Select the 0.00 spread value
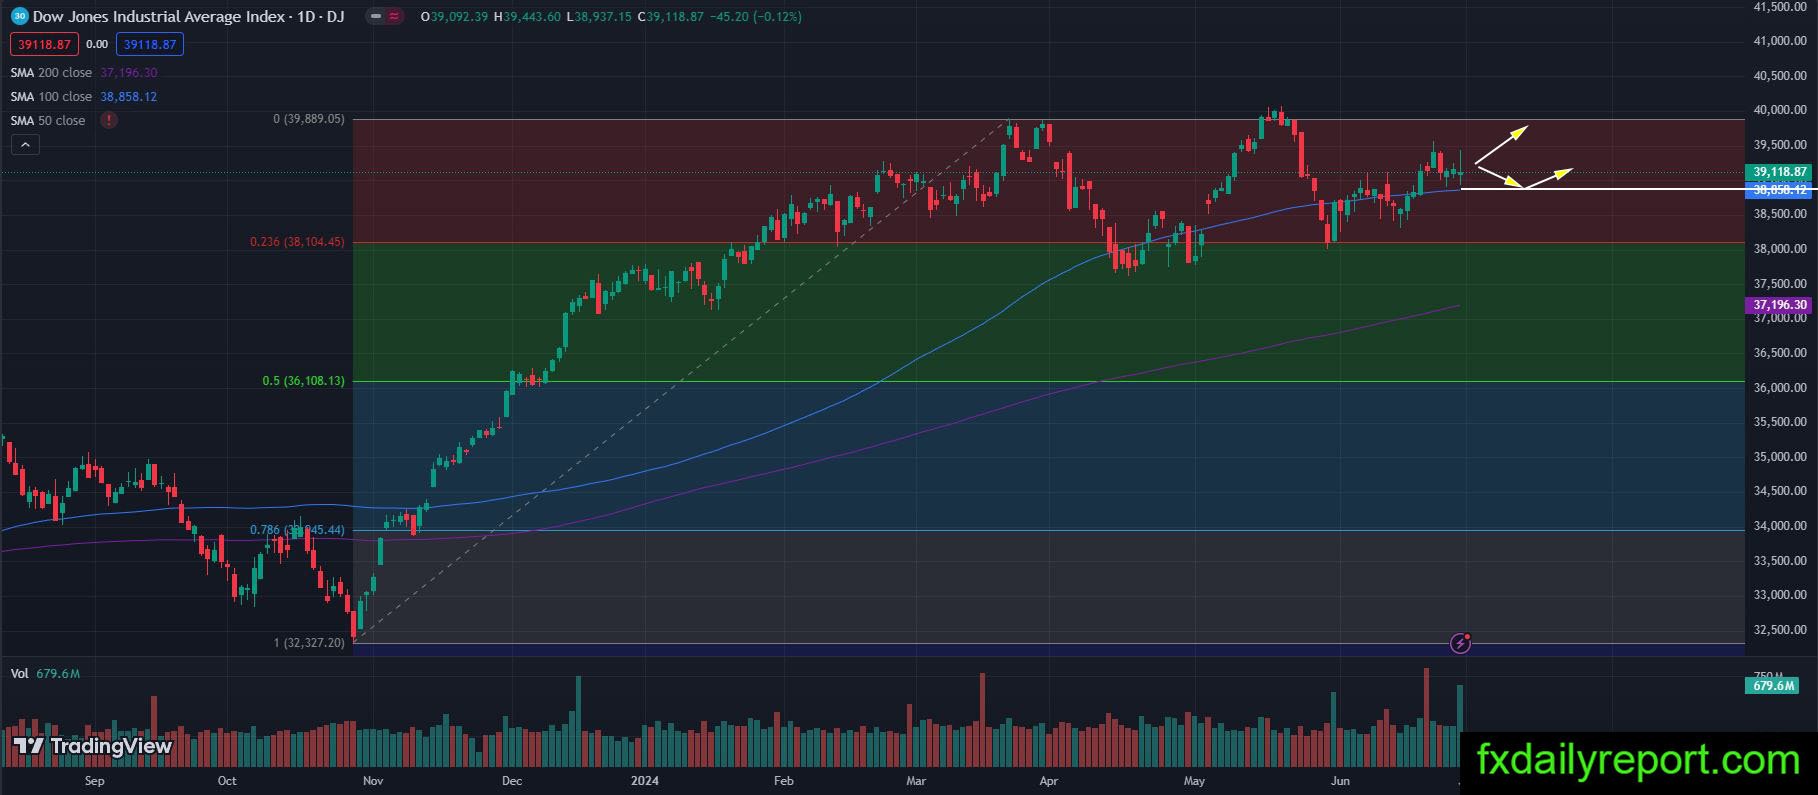The image size is (1818, 795). click(97, 44)
